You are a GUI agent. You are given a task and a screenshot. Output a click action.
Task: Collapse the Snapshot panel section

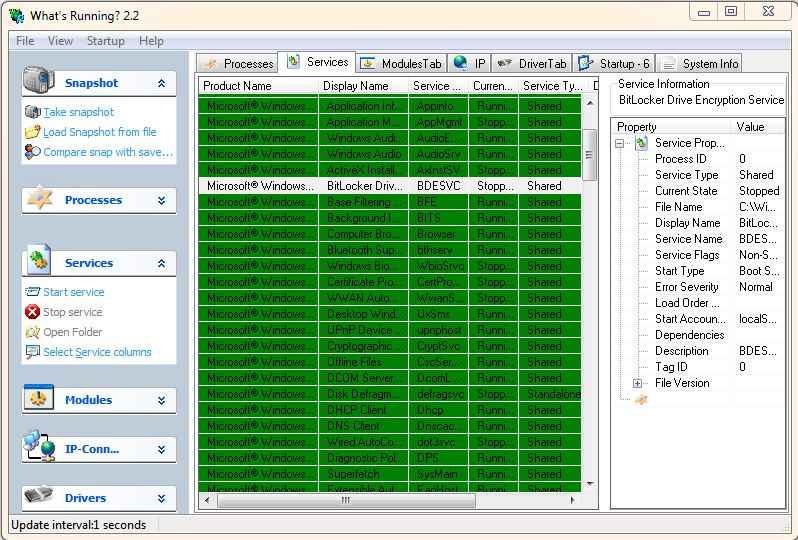161,84
